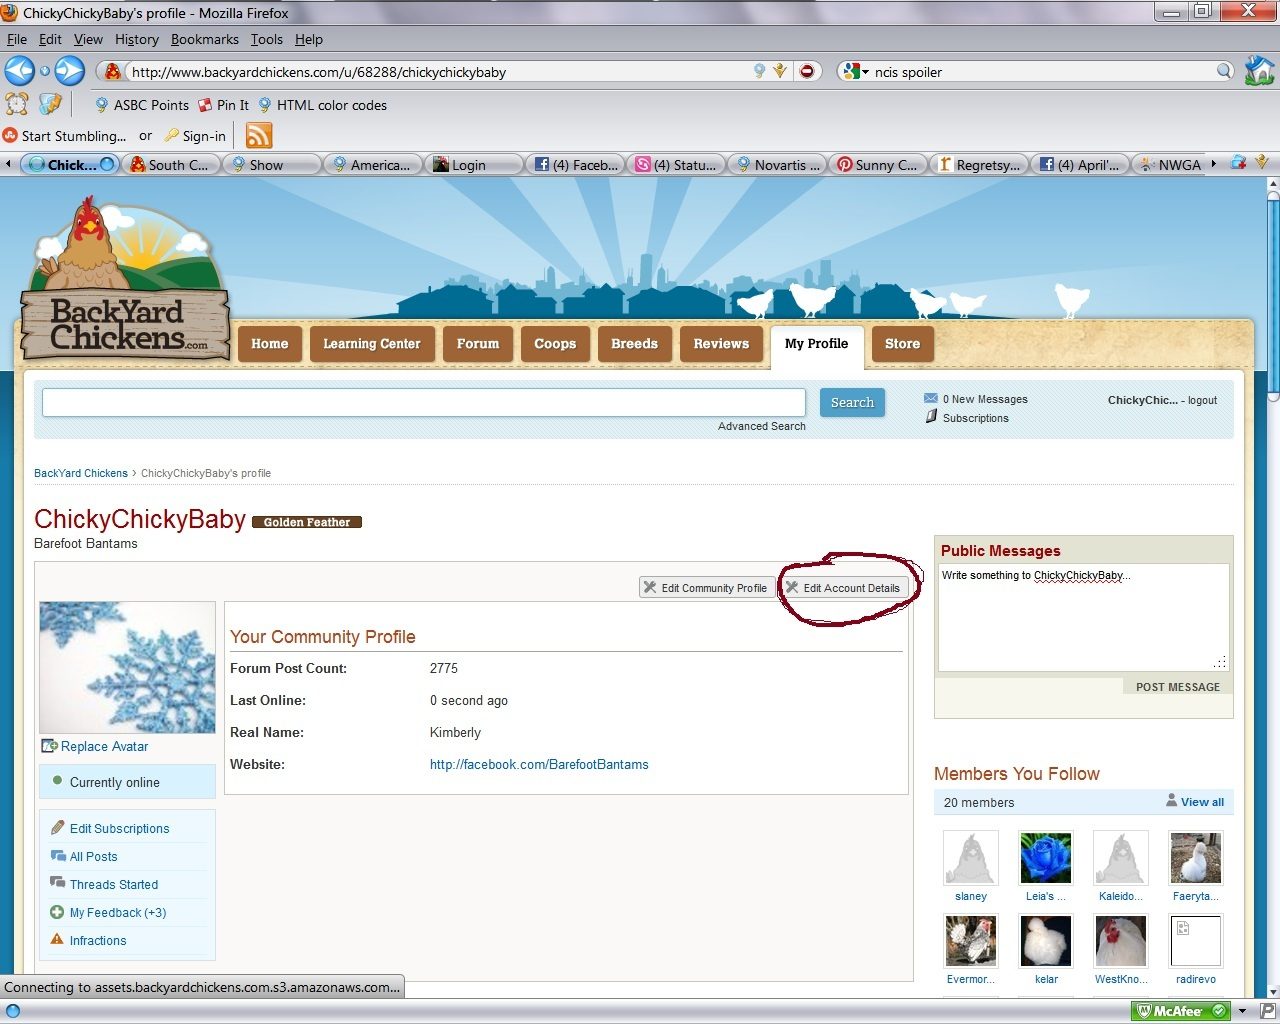
Task: Click the alarm clock toolbar icon
Action: tap(17, 104)
